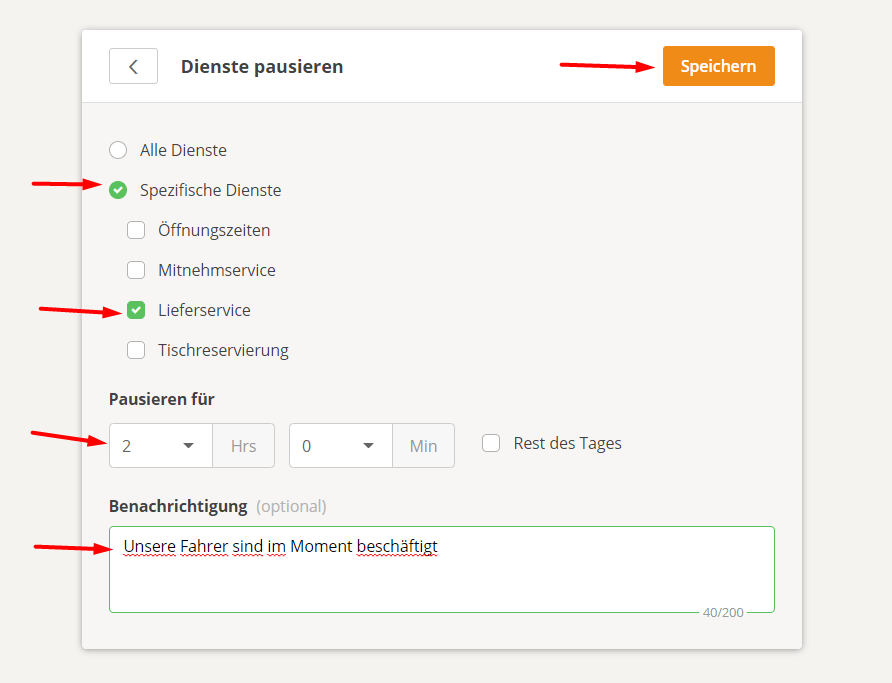This screenshot has width=892, height=683.
Task: Click the 40/200 character counter
Action: [x=724, y=612]
